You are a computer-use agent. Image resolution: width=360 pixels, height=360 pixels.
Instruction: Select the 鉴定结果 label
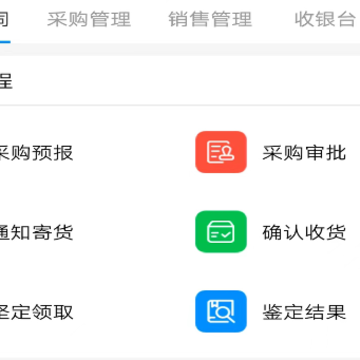click(304, 312)
